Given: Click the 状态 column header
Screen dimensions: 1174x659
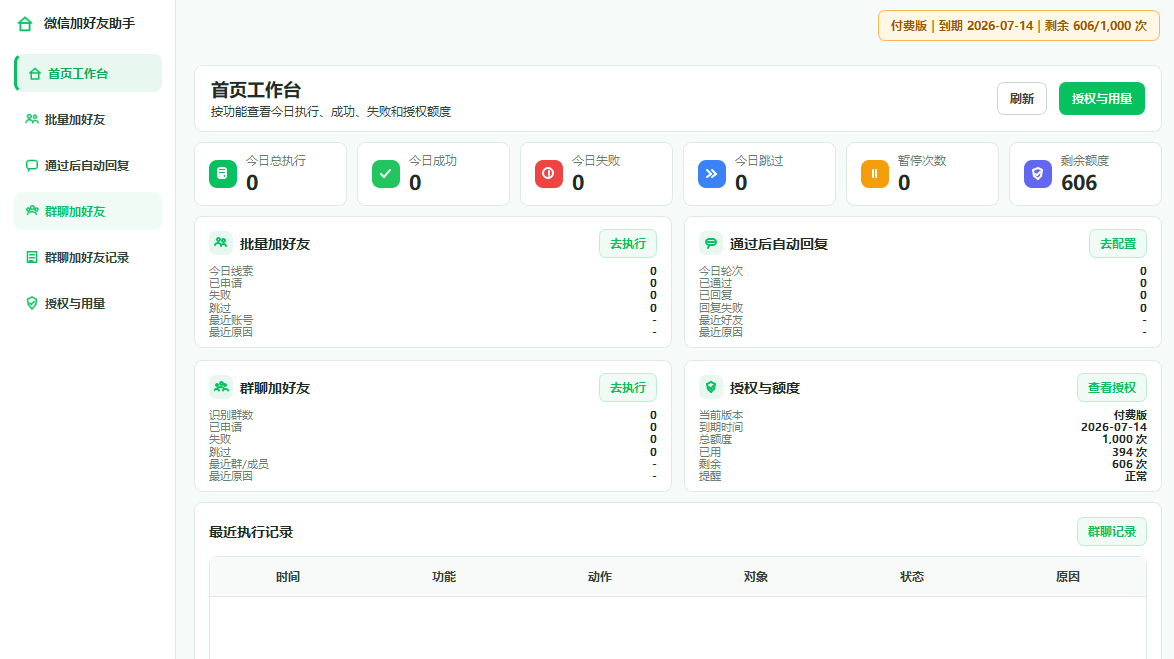Looking at the screenshot, I should [x=911, y=577].
